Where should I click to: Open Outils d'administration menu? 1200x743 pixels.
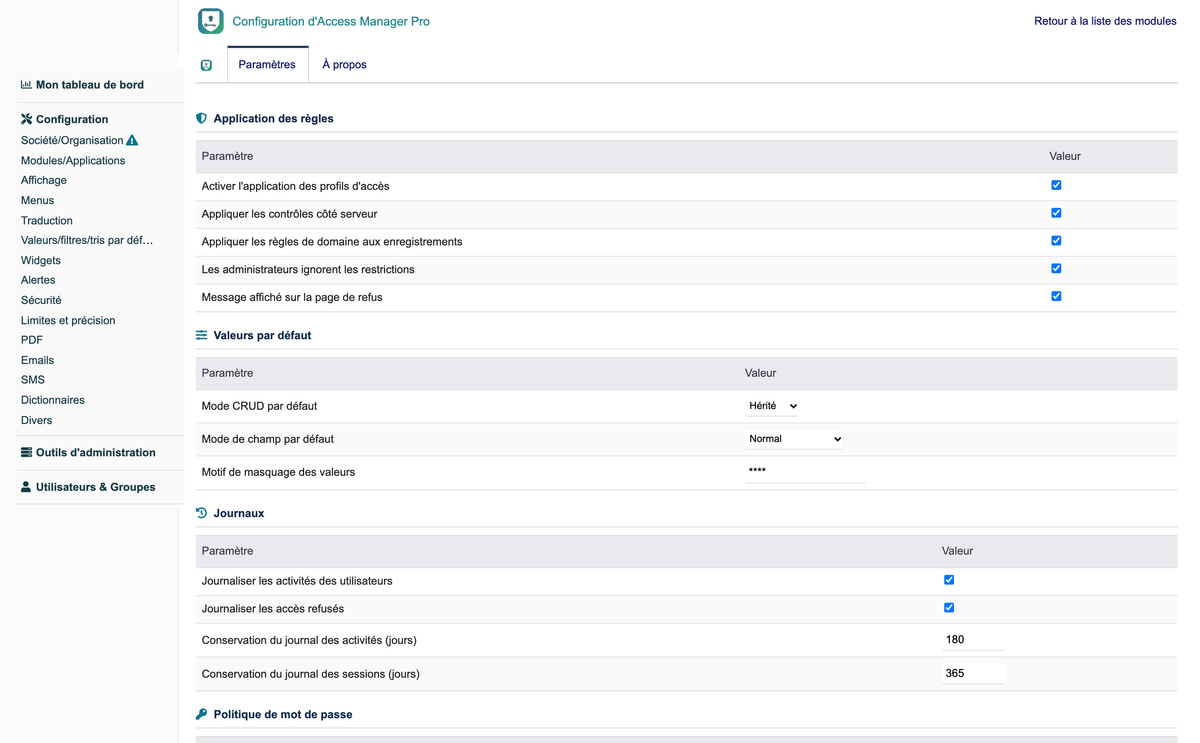(x=96, y=453)
